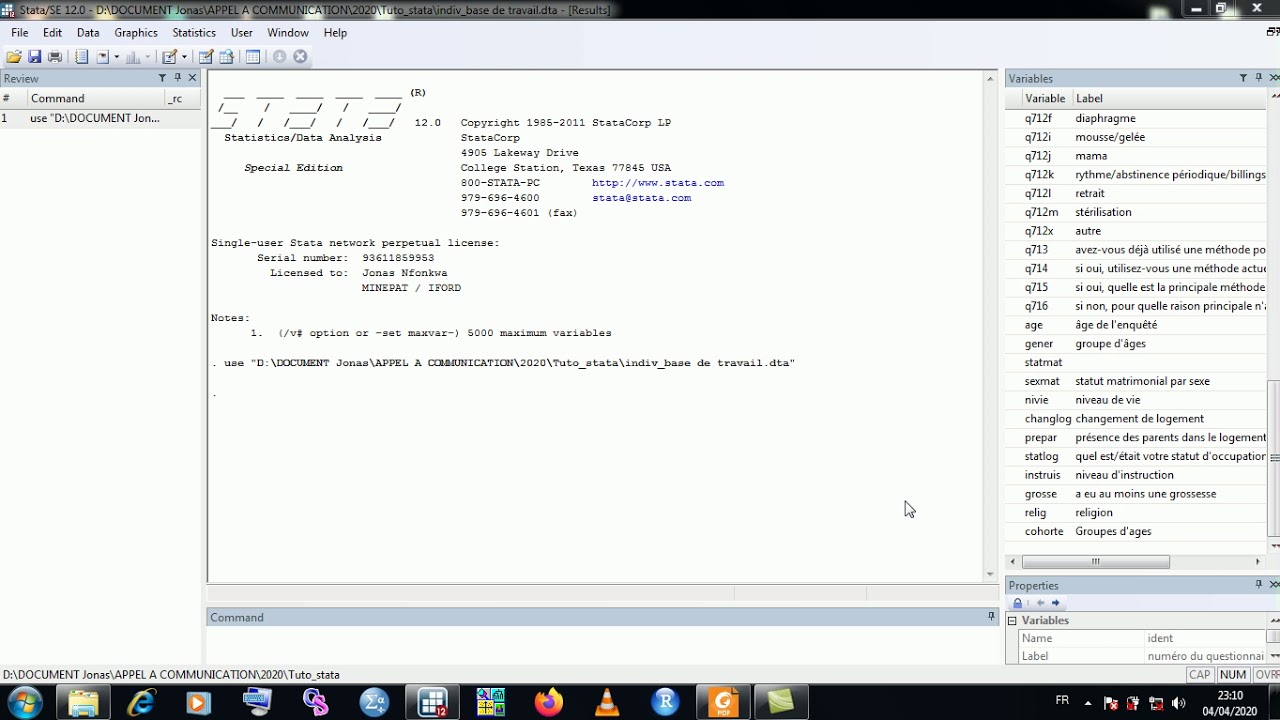The width and height of the screenshot is (1280, 720).
Task: Click the Variable column header
Action: (1045, 98)
